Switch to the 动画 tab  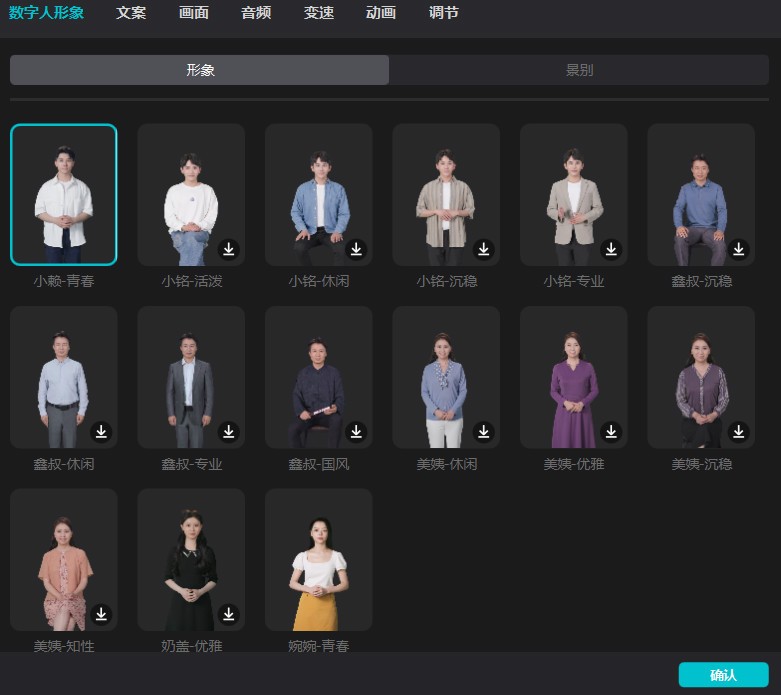point(381,12)
